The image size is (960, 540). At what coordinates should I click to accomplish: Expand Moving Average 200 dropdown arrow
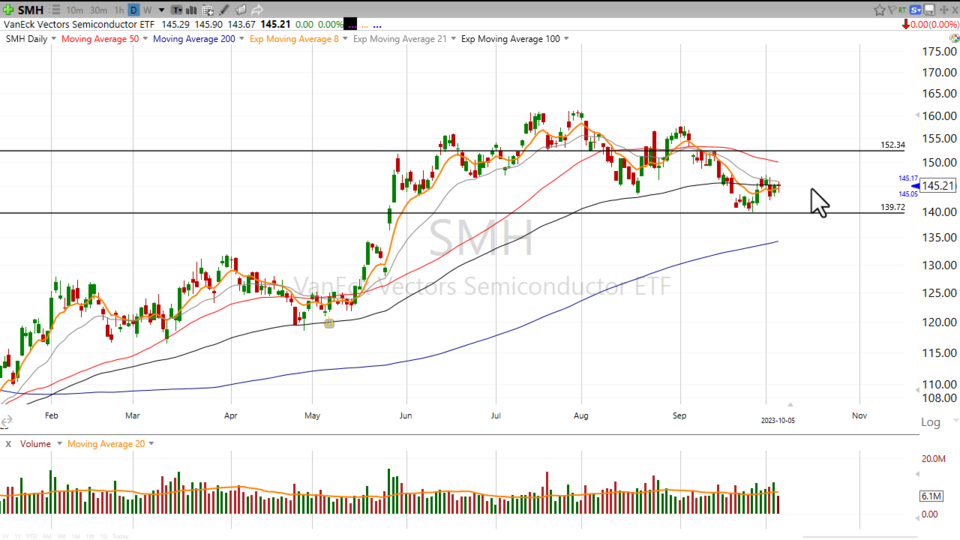pos(241,39)
